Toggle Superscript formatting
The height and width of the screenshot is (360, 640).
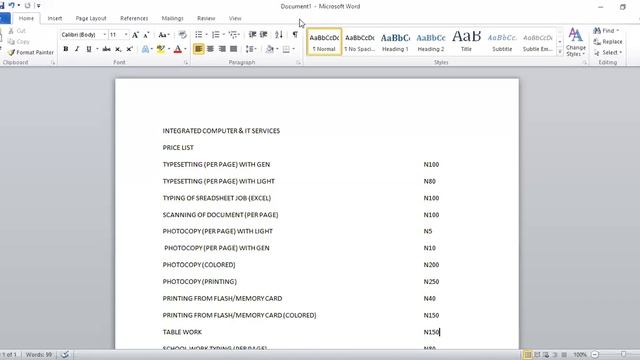coord(129,49)
